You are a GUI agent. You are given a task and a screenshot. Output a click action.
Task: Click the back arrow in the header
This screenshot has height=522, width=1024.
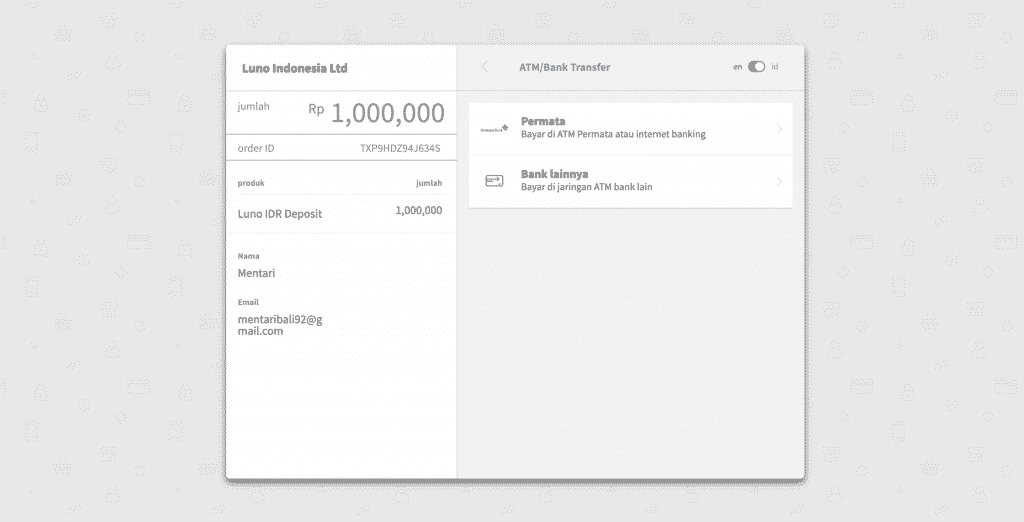click(485, 67)
